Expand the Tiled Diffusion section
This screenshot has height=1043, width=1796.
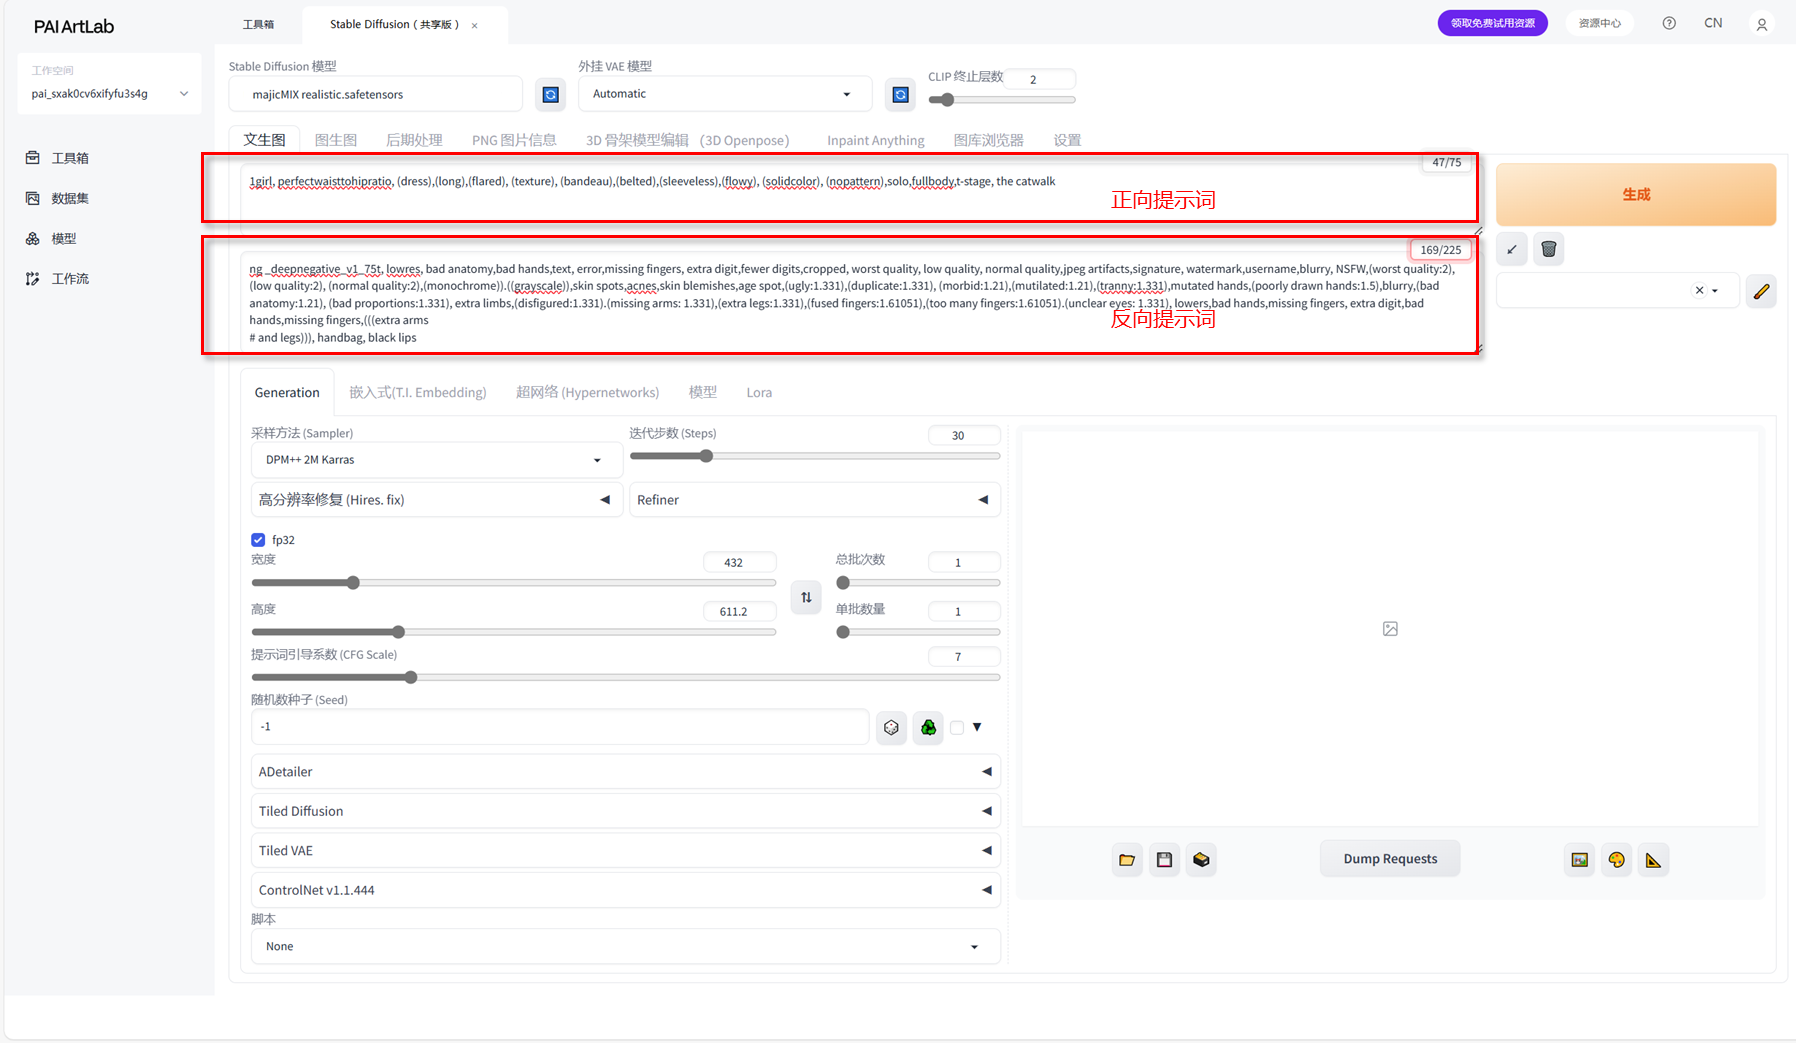(625, 811)
